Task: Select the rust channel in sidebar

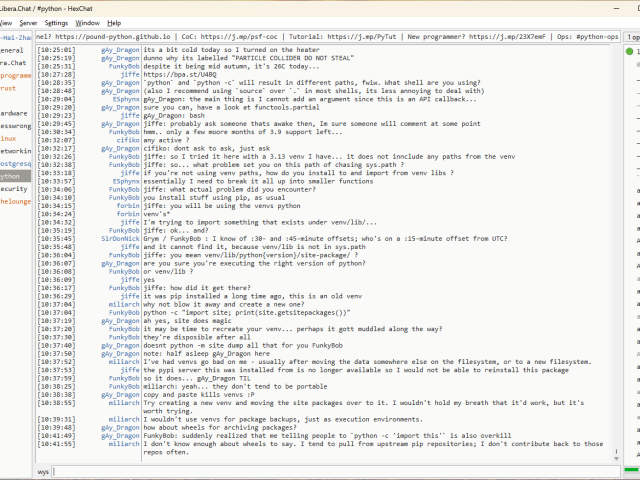Action: (8, 88)
